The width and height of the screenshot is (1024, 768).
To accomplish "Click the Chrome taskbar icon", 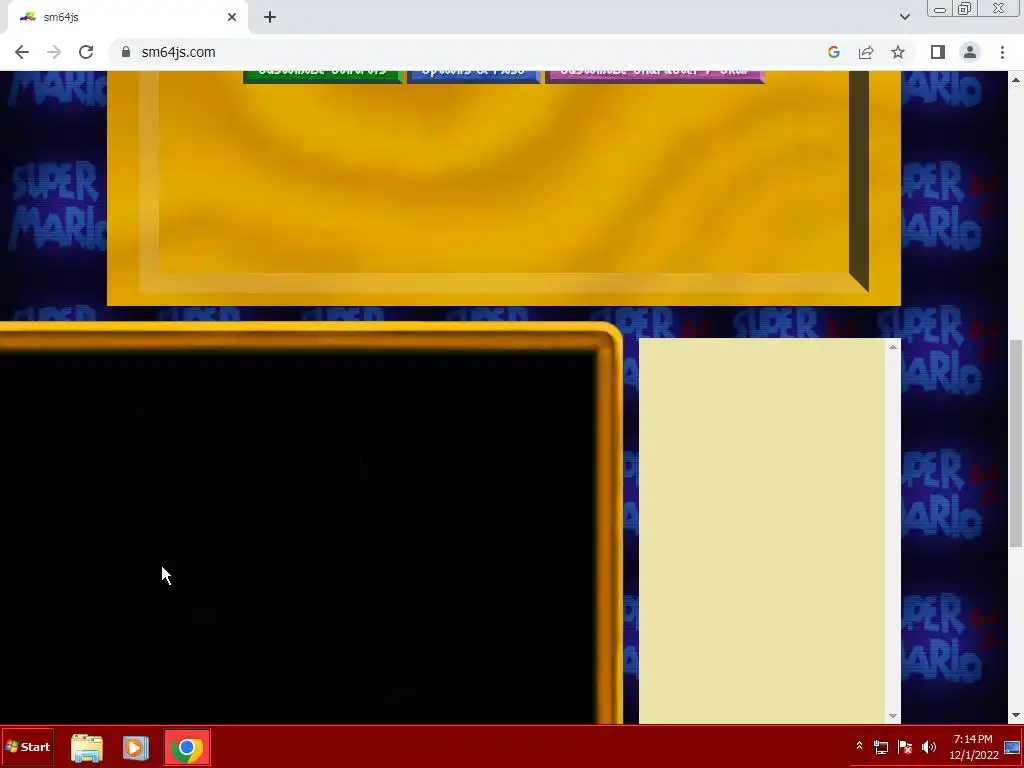I will pos(187,748).
